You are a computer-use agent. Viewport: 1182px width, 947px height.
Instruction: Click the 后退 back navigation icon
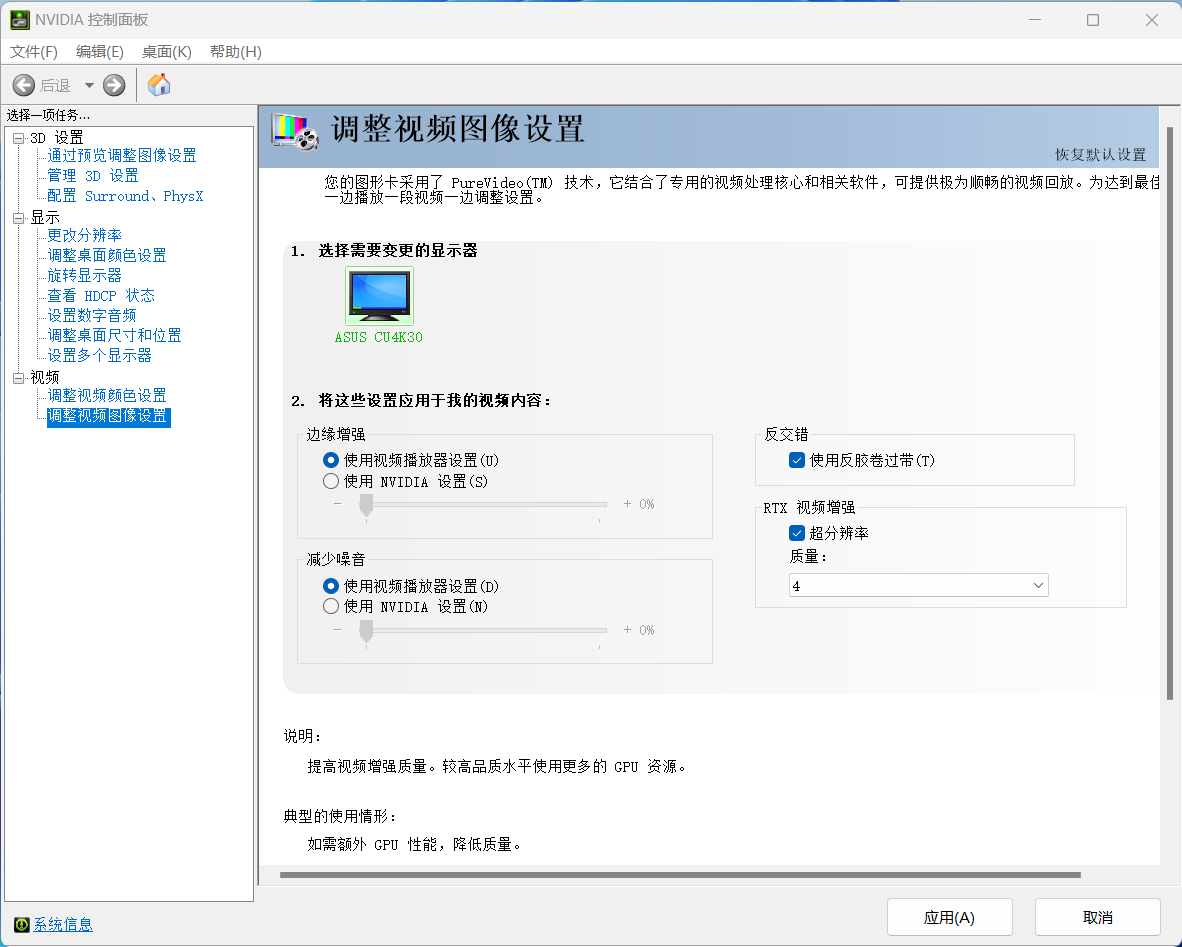tap(24, 85)
